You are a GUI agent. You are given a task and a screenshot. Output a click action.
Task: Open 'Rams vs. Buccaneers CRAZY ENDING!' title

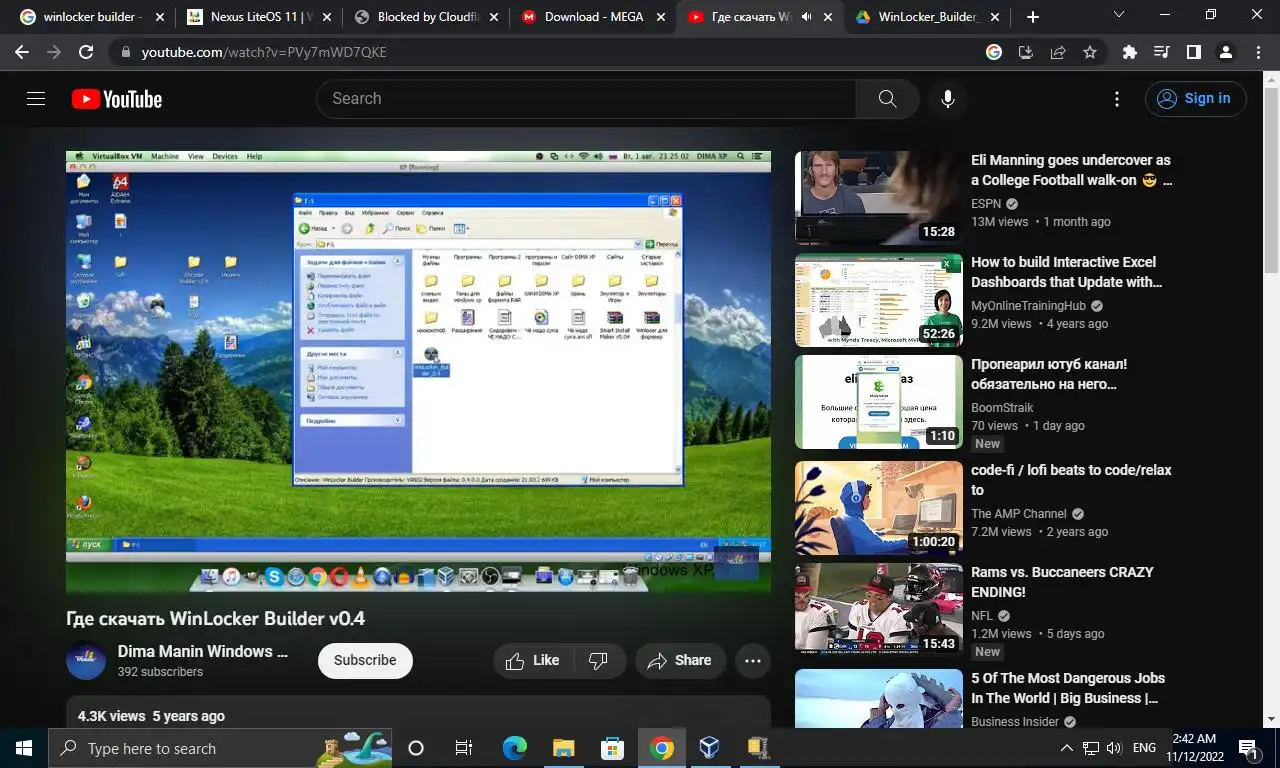[x=1062, y=582]
